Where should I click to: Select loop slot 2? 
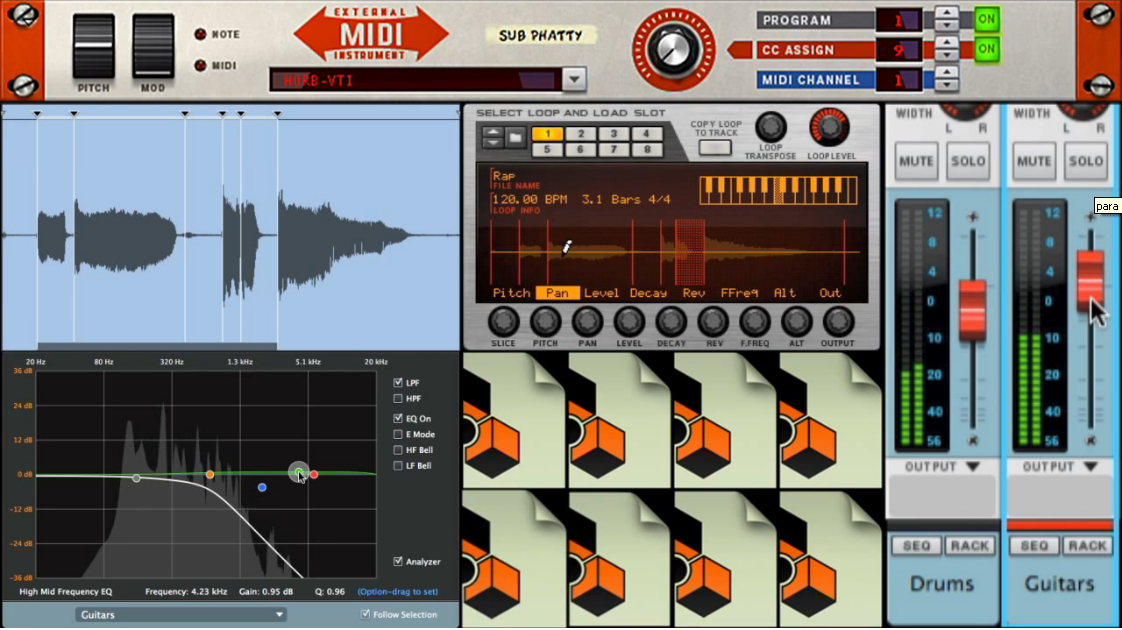click(x=581, y=134)
